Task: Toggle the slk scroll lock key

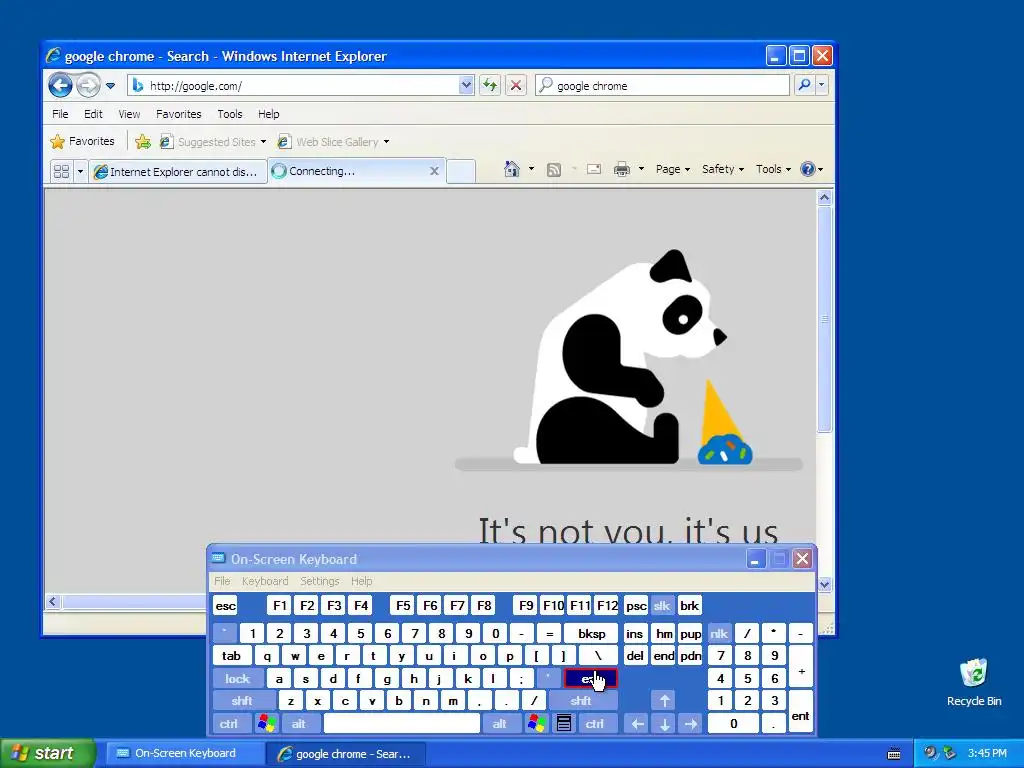Action: [662, 606]
